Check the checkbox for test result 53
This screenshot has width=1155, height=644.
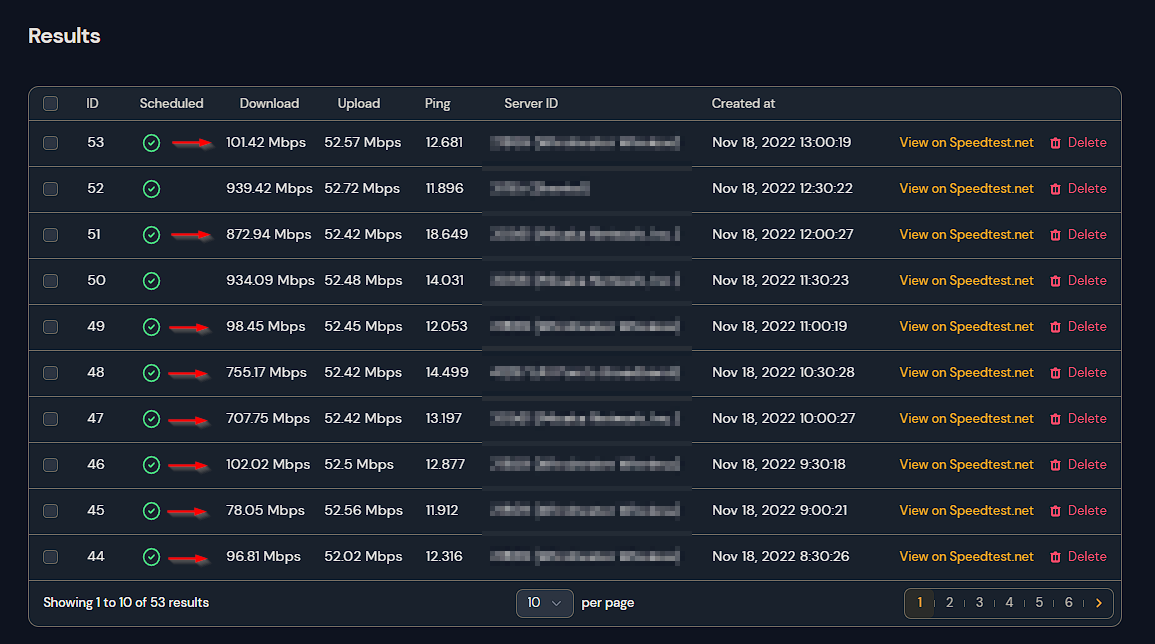click(x=50, y=142)
